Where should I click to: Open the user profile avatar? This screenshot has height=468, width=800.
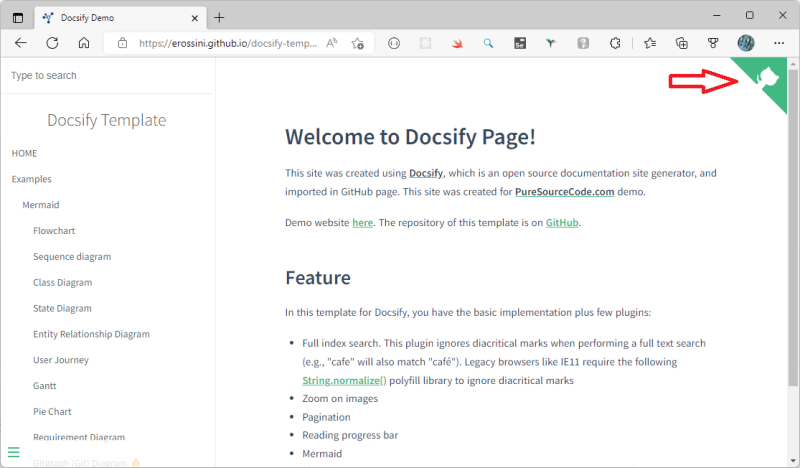(746, 43)
